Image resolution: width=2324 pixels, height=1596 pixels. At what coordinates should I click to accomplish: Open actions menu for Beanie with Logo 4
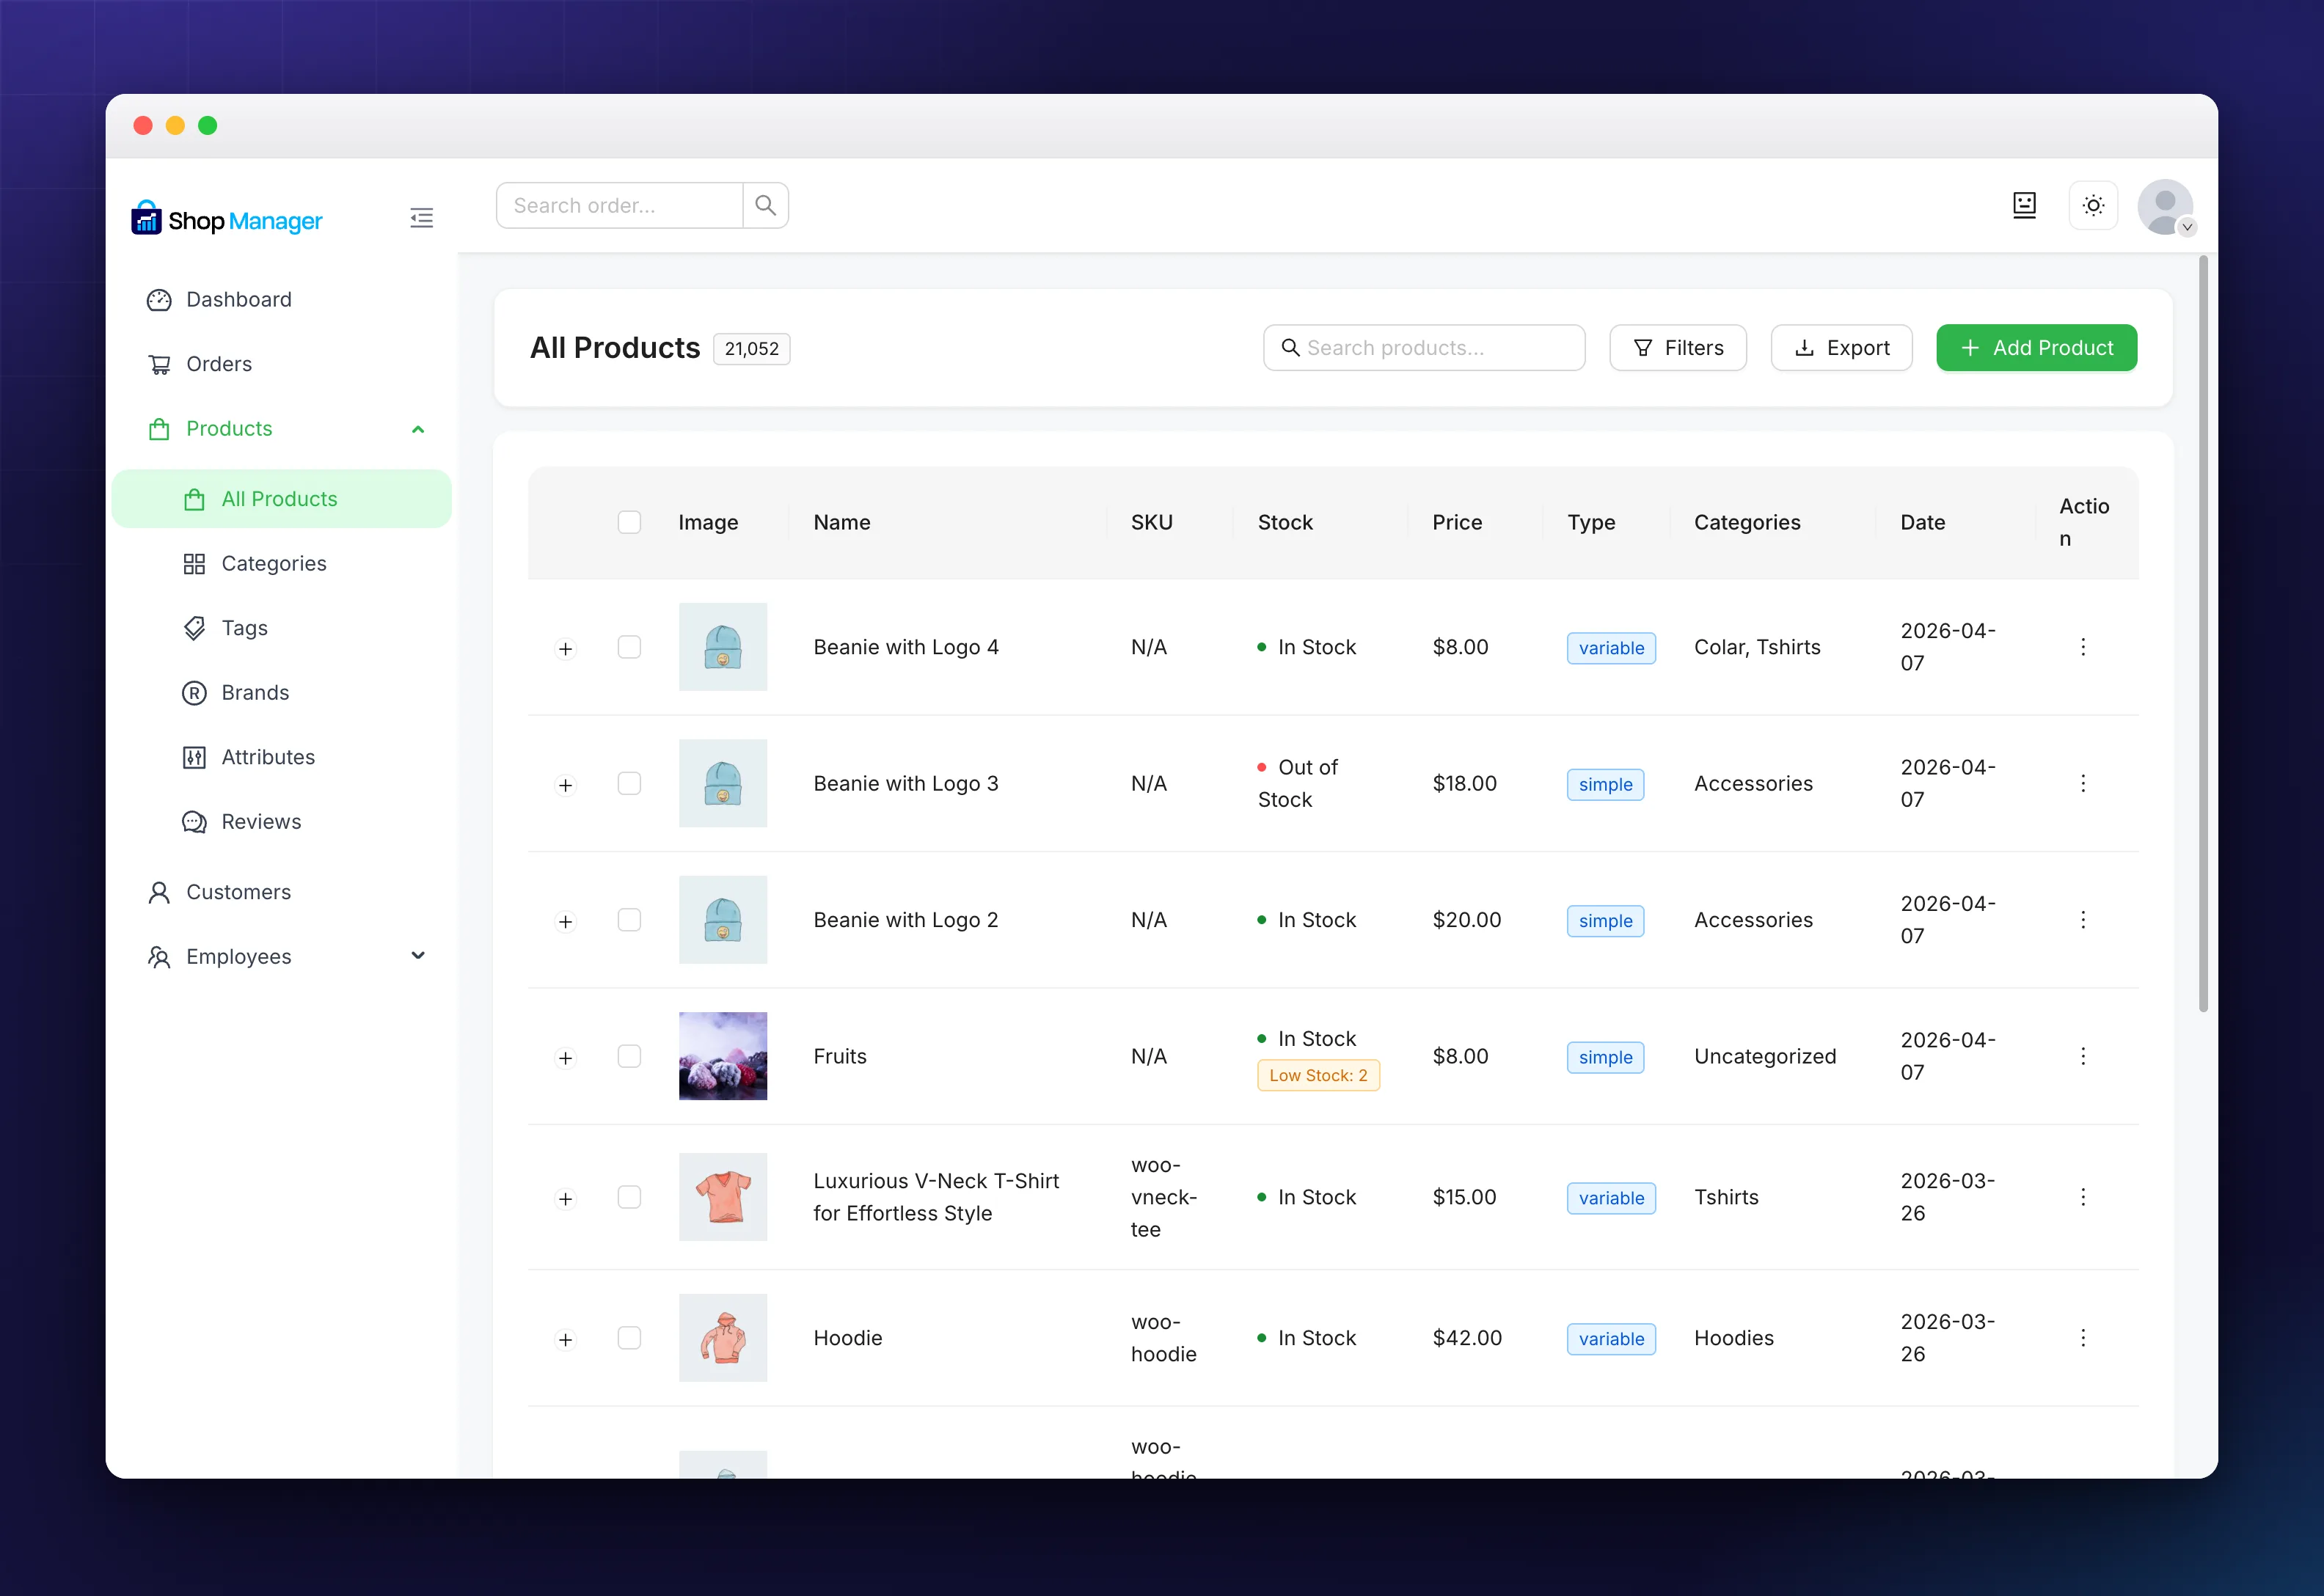pyautogui.click(x=2083, y=648)
